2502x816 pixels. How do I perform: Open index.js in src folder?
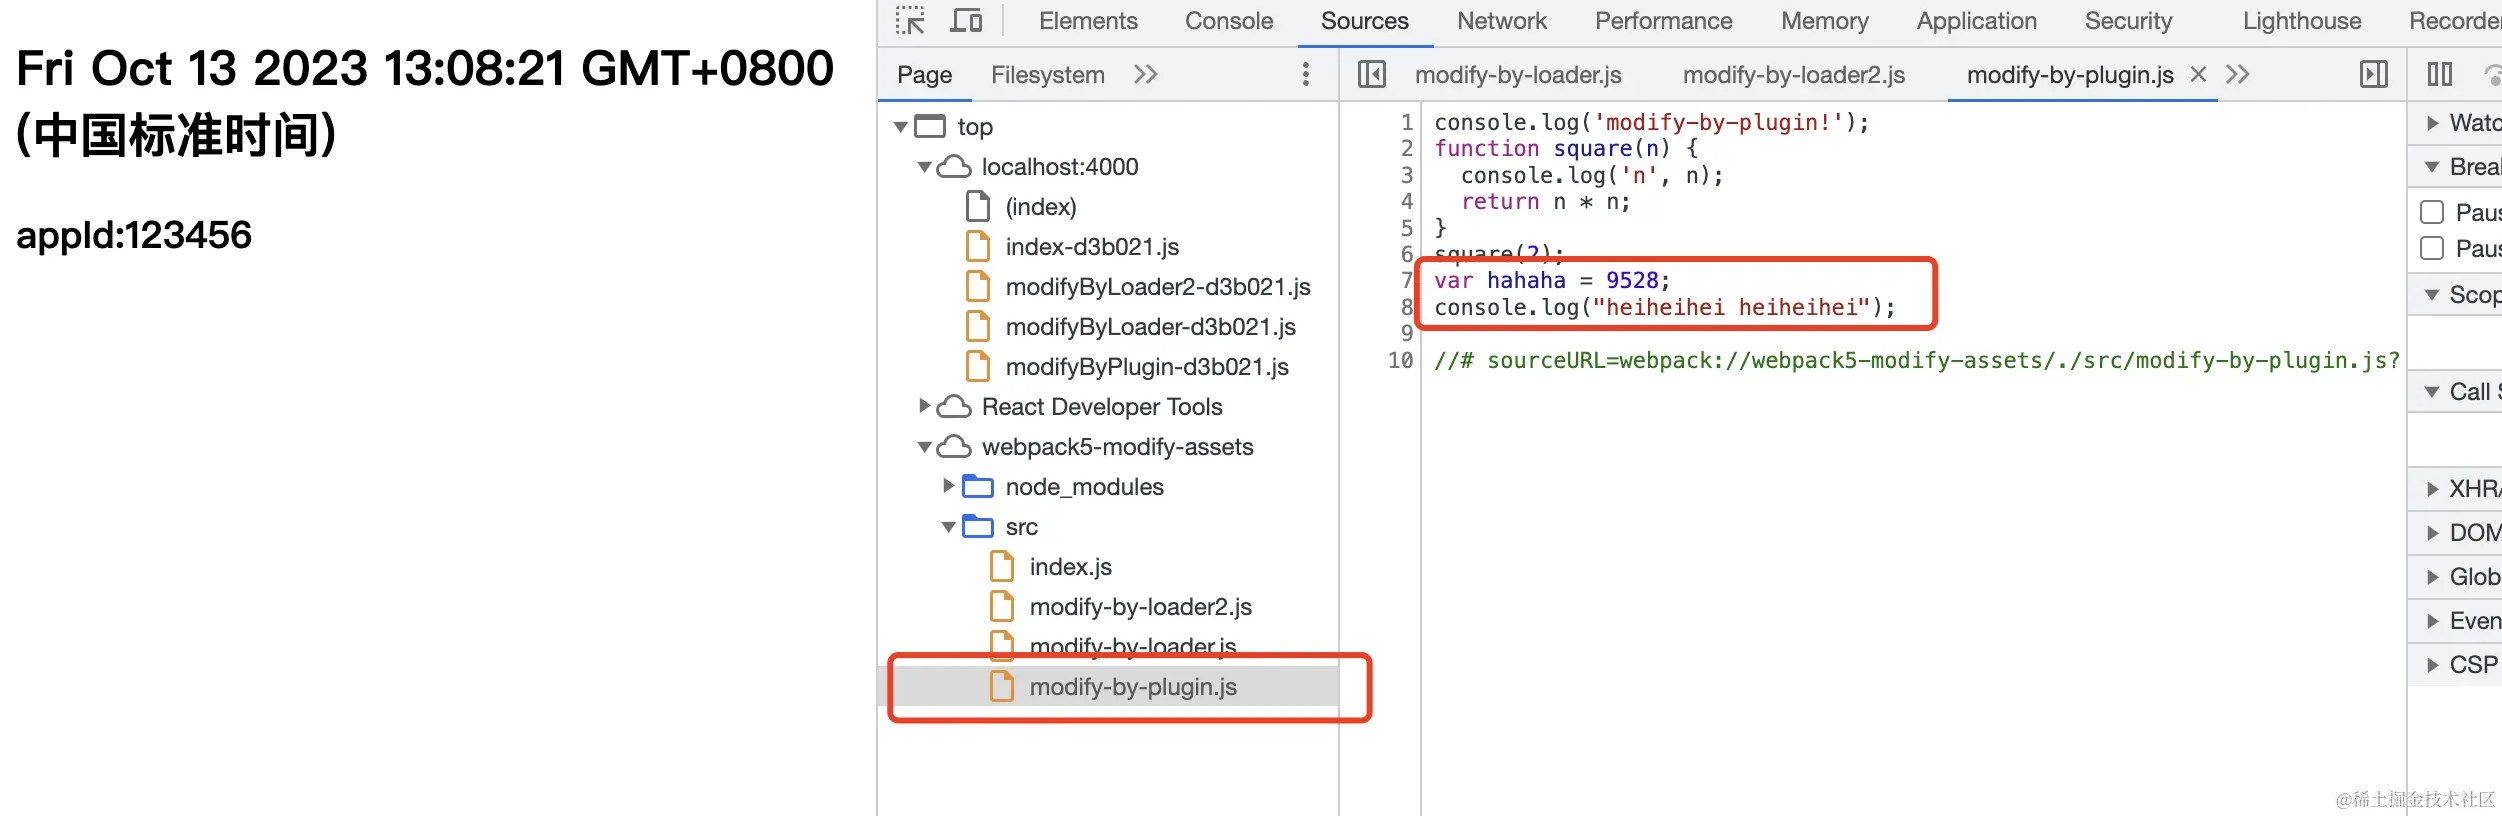[x=1070, y=567]
